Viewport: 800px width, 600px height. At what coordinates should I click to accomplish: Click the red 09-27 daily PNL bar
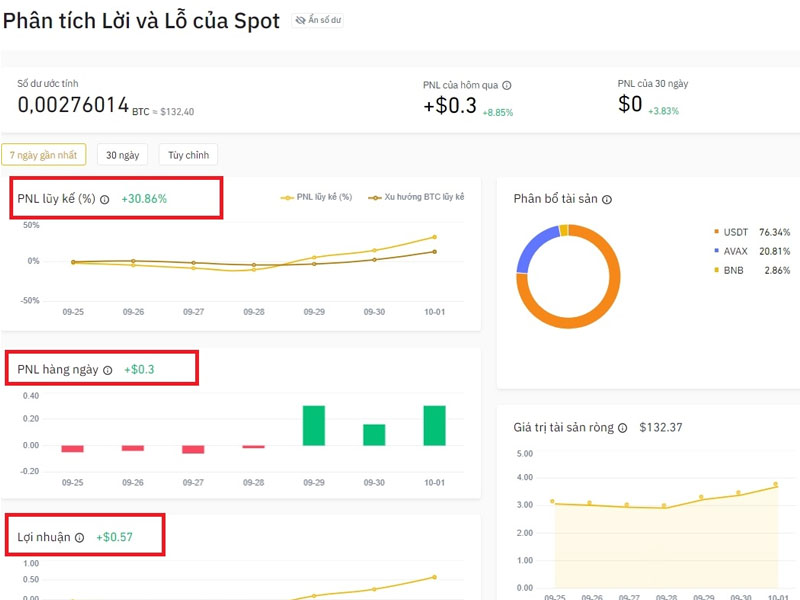[x=193, y=449]
